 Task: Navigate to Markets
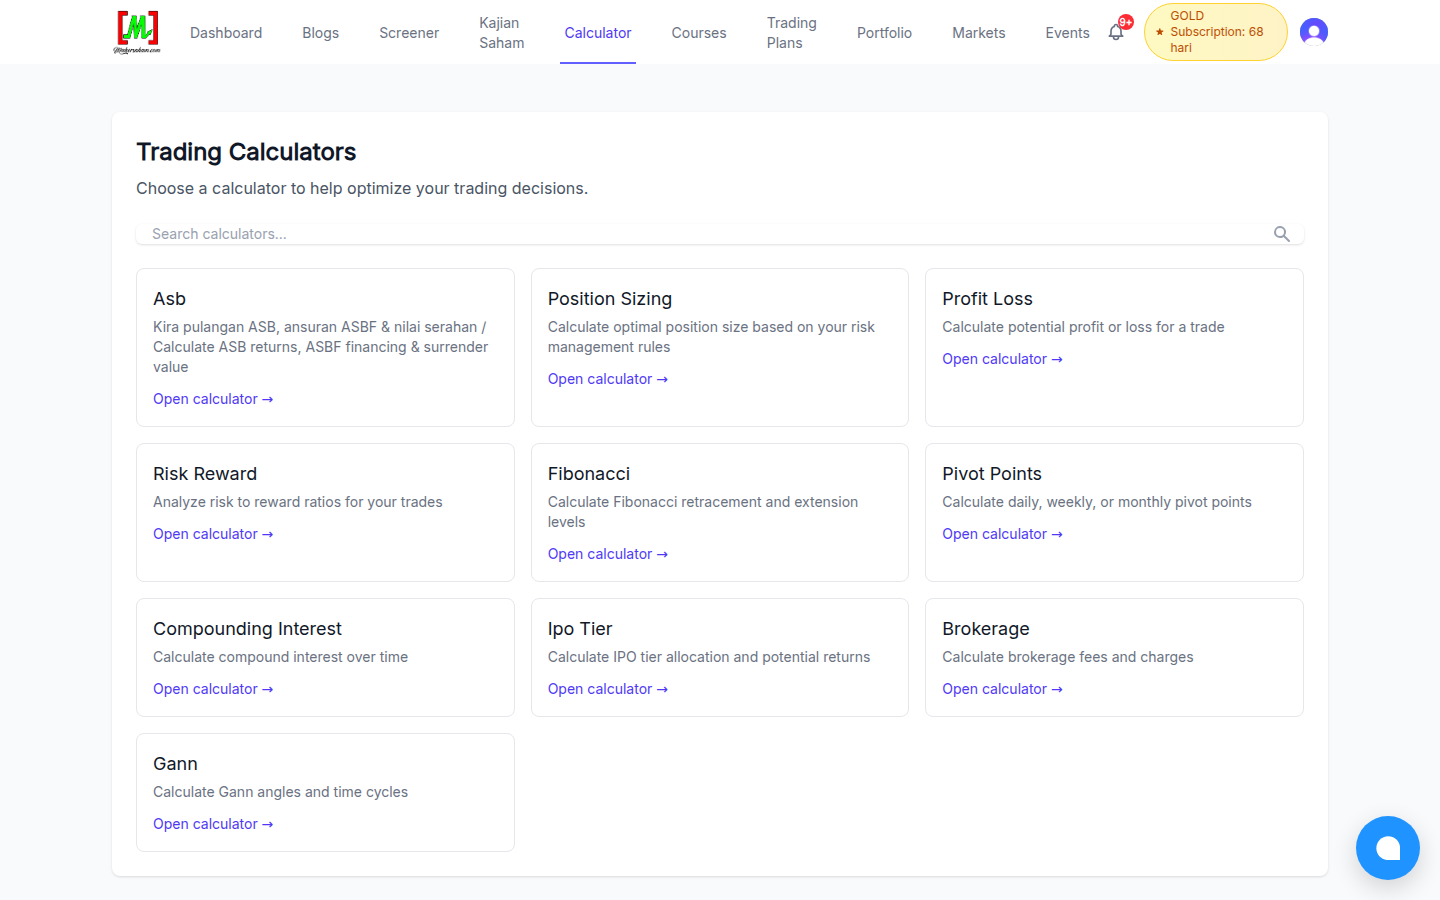(x=979, y=33)
